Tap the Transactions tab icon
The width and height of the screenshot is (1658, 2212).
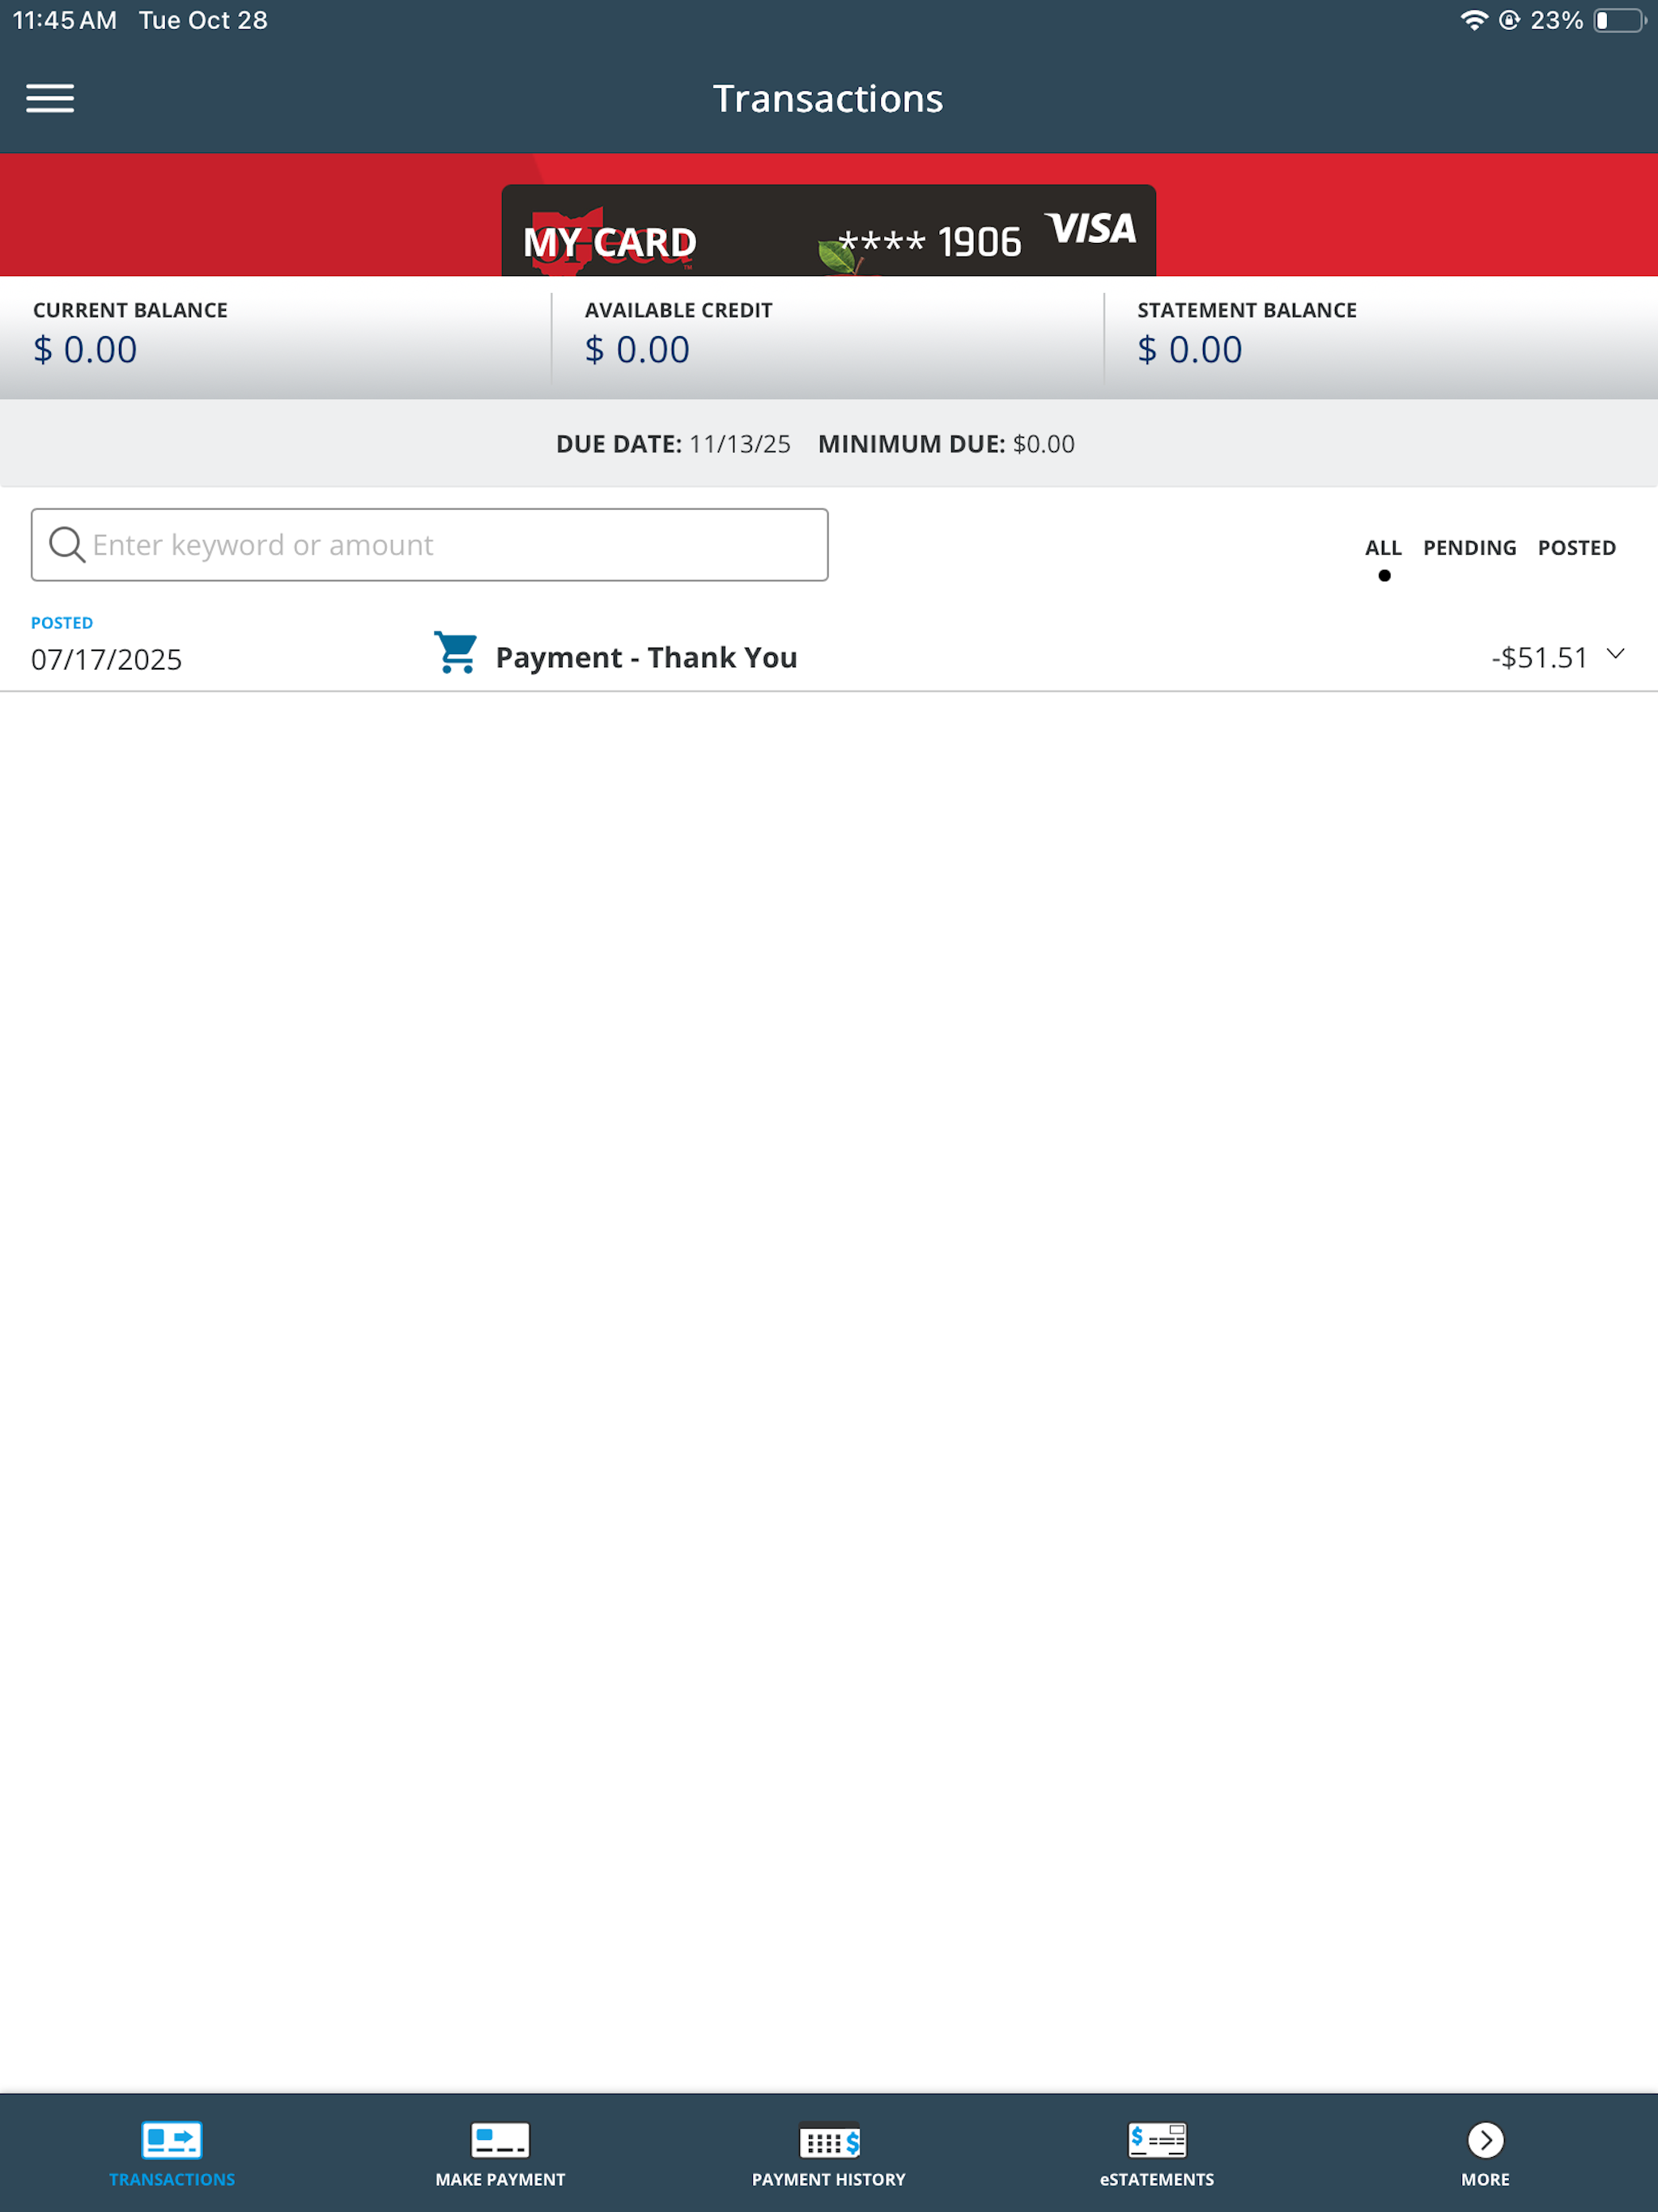(172, 2140)
